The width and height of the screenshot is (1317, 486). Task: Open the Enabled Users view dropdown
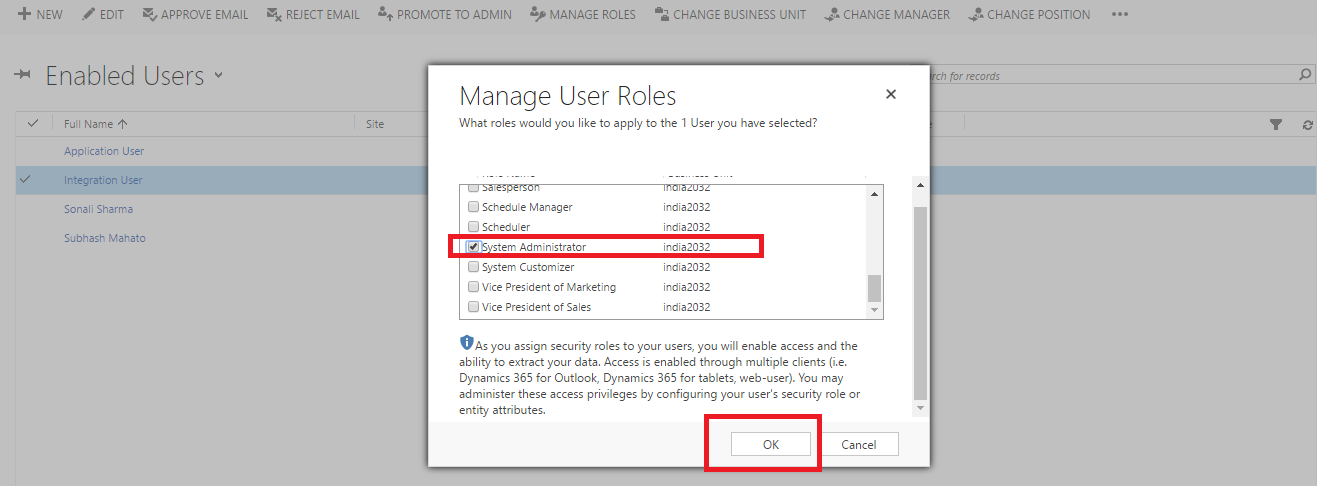(x=219, y=76)
